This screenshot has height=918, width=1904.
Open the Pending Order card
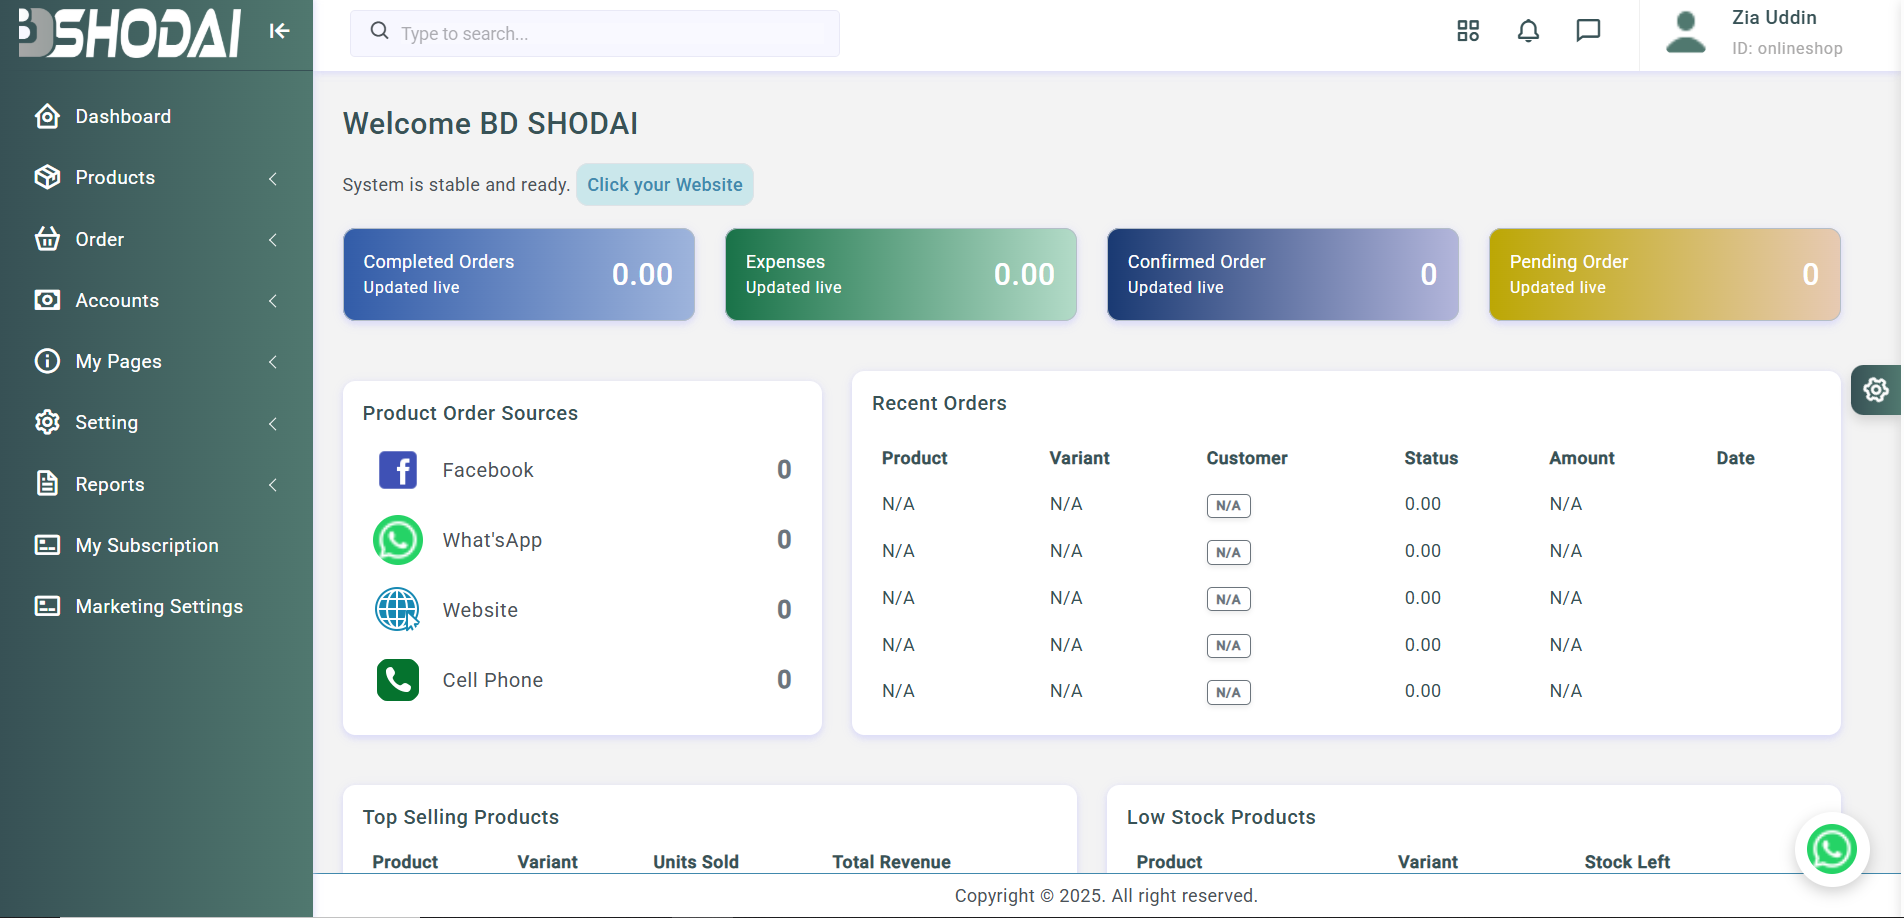click(1665, 274)
